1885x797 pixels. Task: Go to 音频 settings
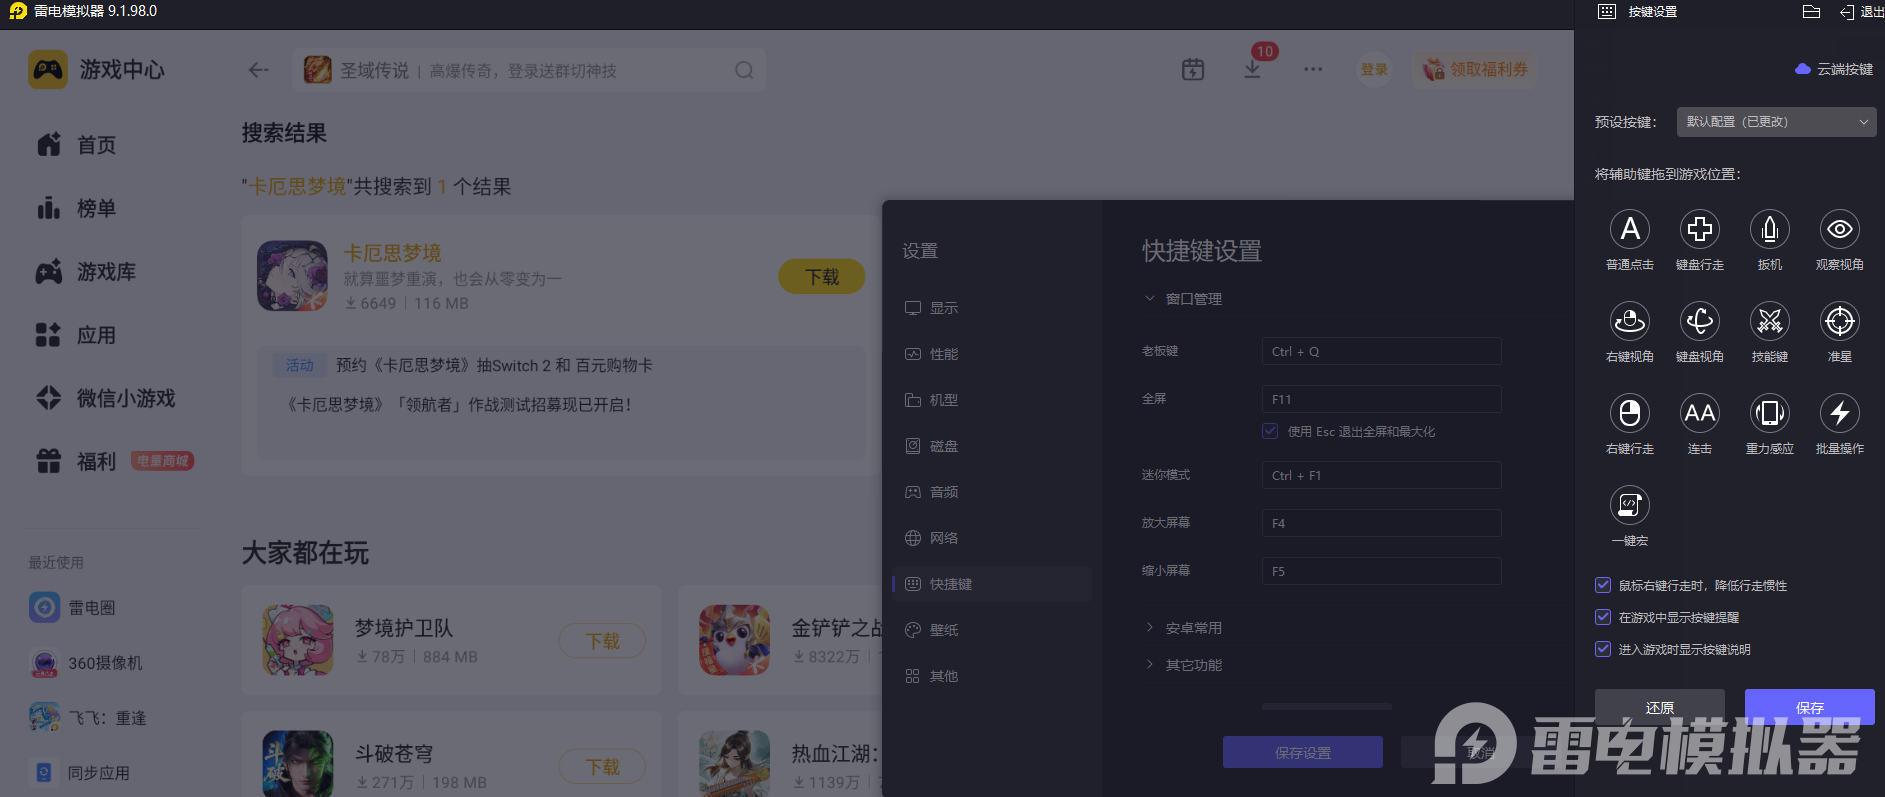pos(991,492)
